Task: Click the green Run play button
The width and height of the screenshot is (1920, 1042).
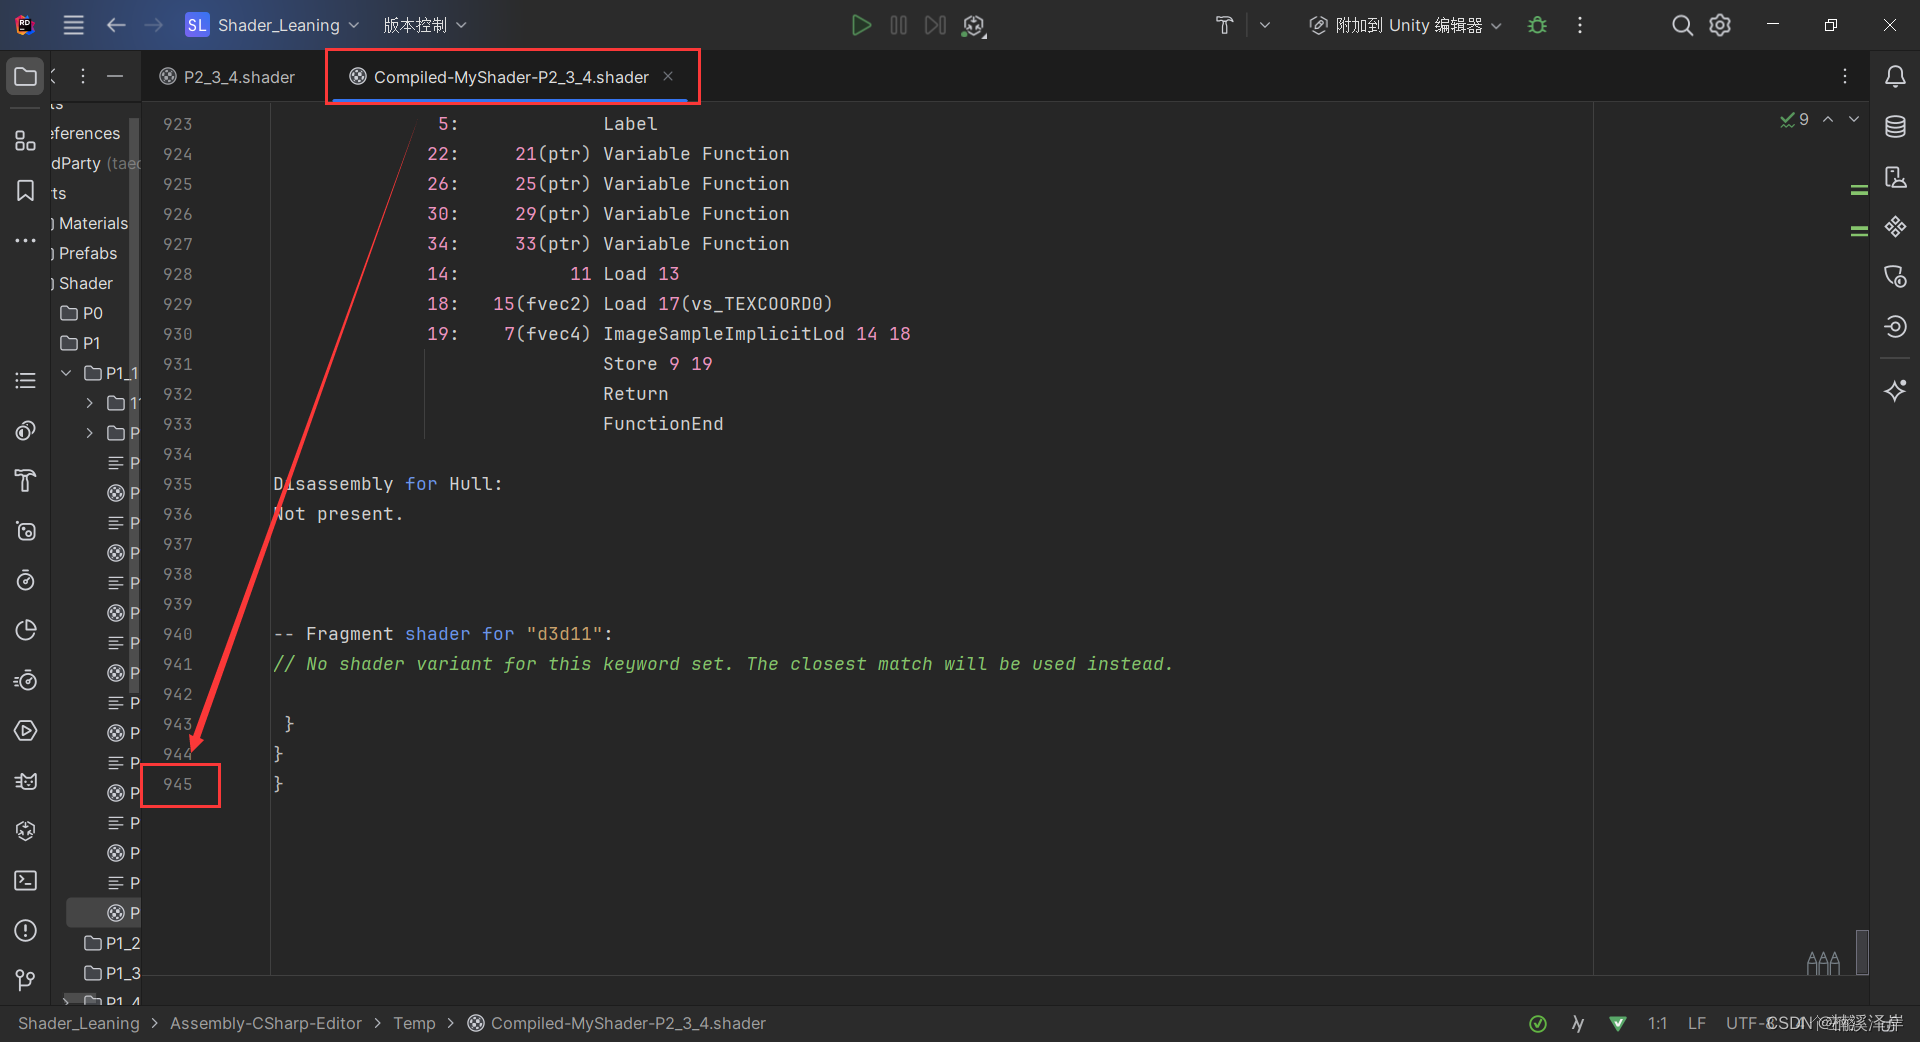Action: click(x=861, y=25)
